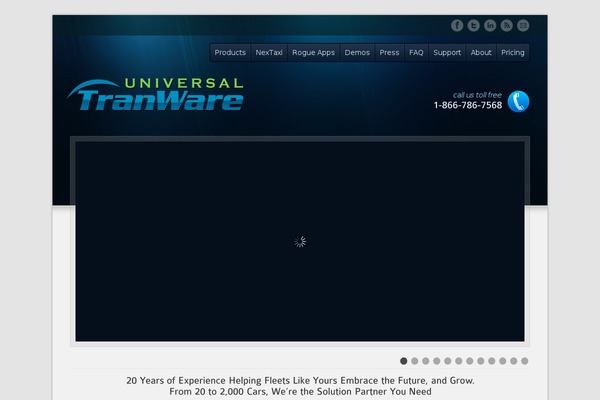Select the twelfth slideshow dot
The height and width of the screenshot is (400, 600).
click(x=525, y=361)
